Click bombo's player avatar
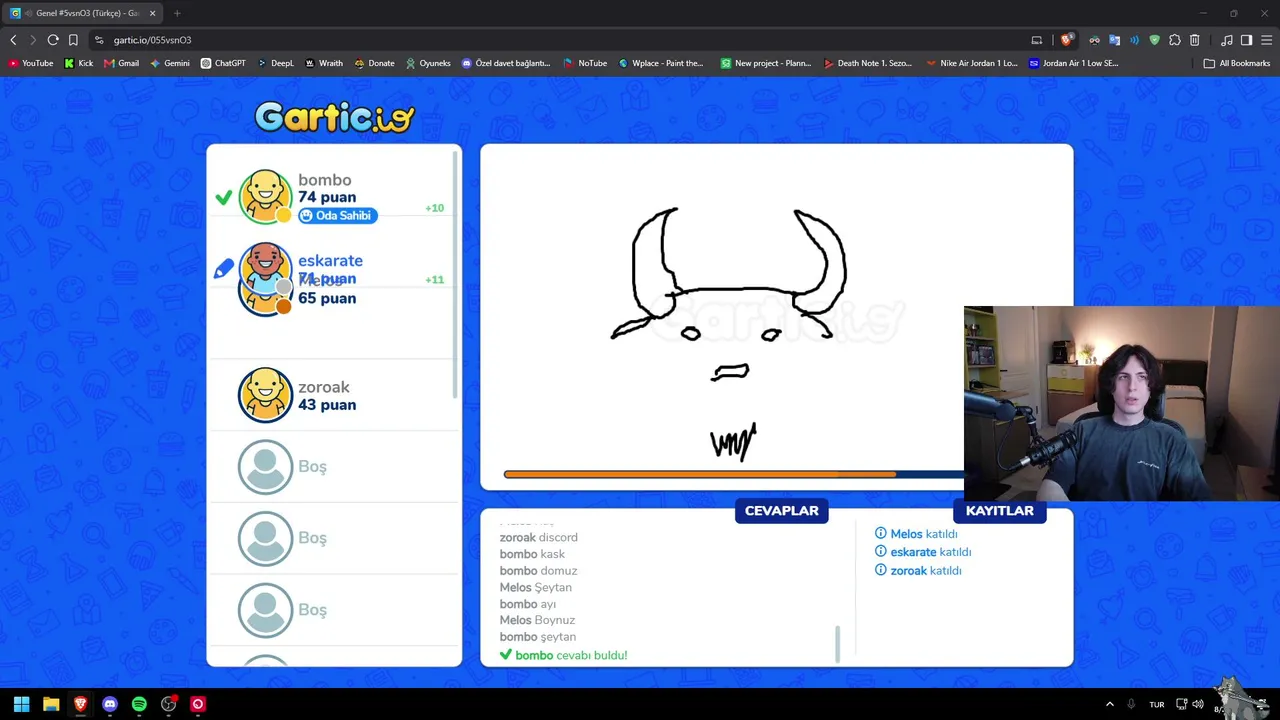 [265, 195]
